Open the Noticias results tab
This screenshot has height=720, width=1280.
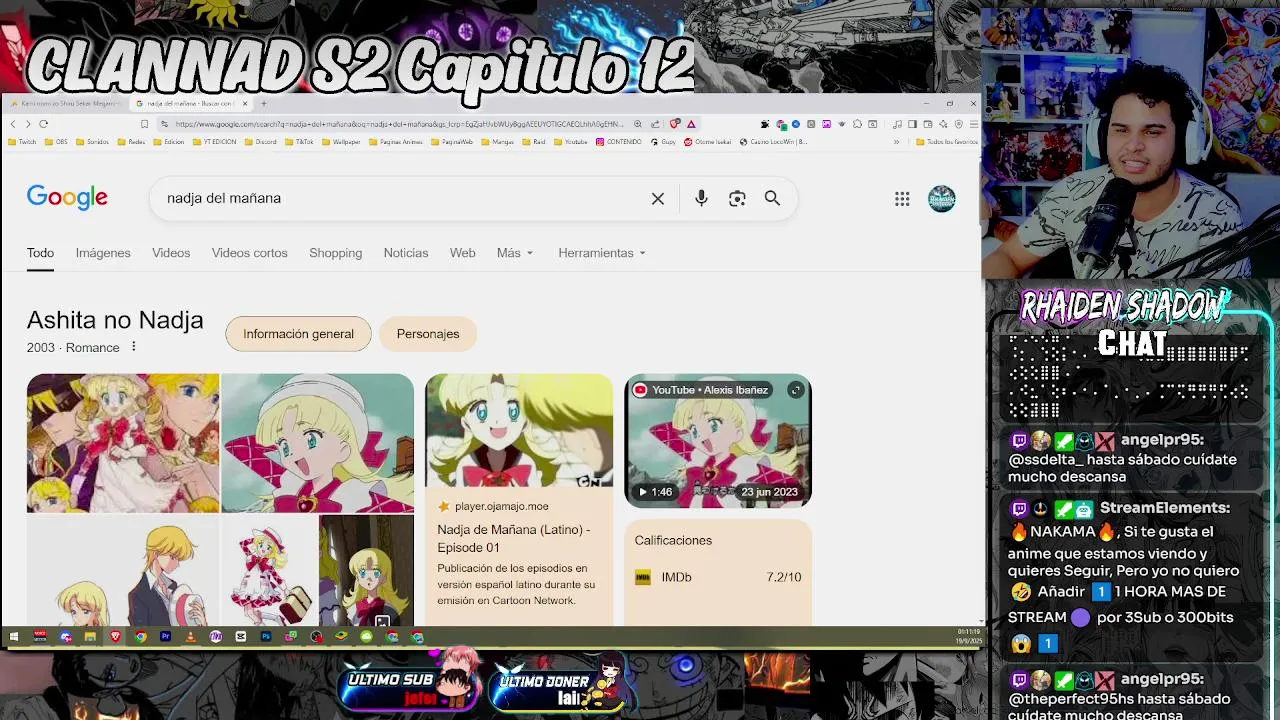(406, 253)
